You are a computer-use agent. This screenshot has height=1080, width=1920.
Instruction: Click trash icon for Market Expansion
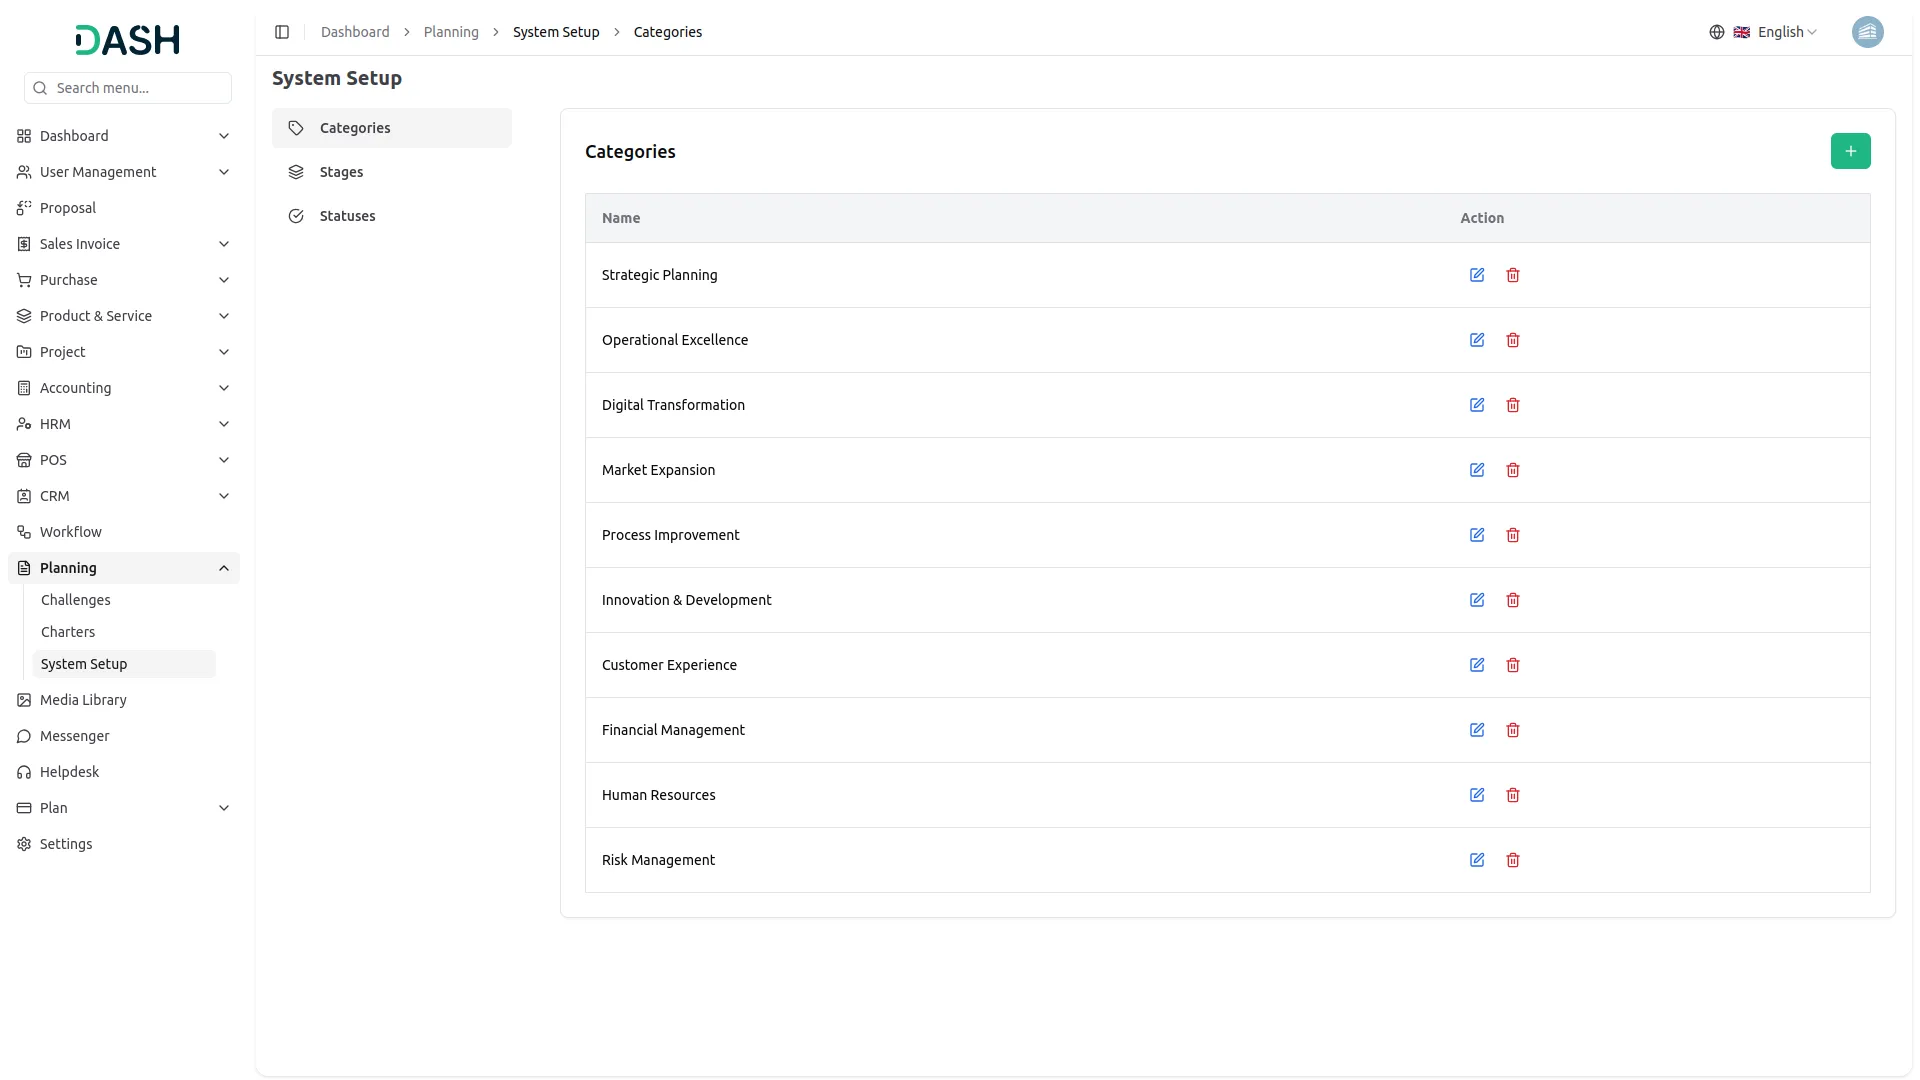point(1513,470)
